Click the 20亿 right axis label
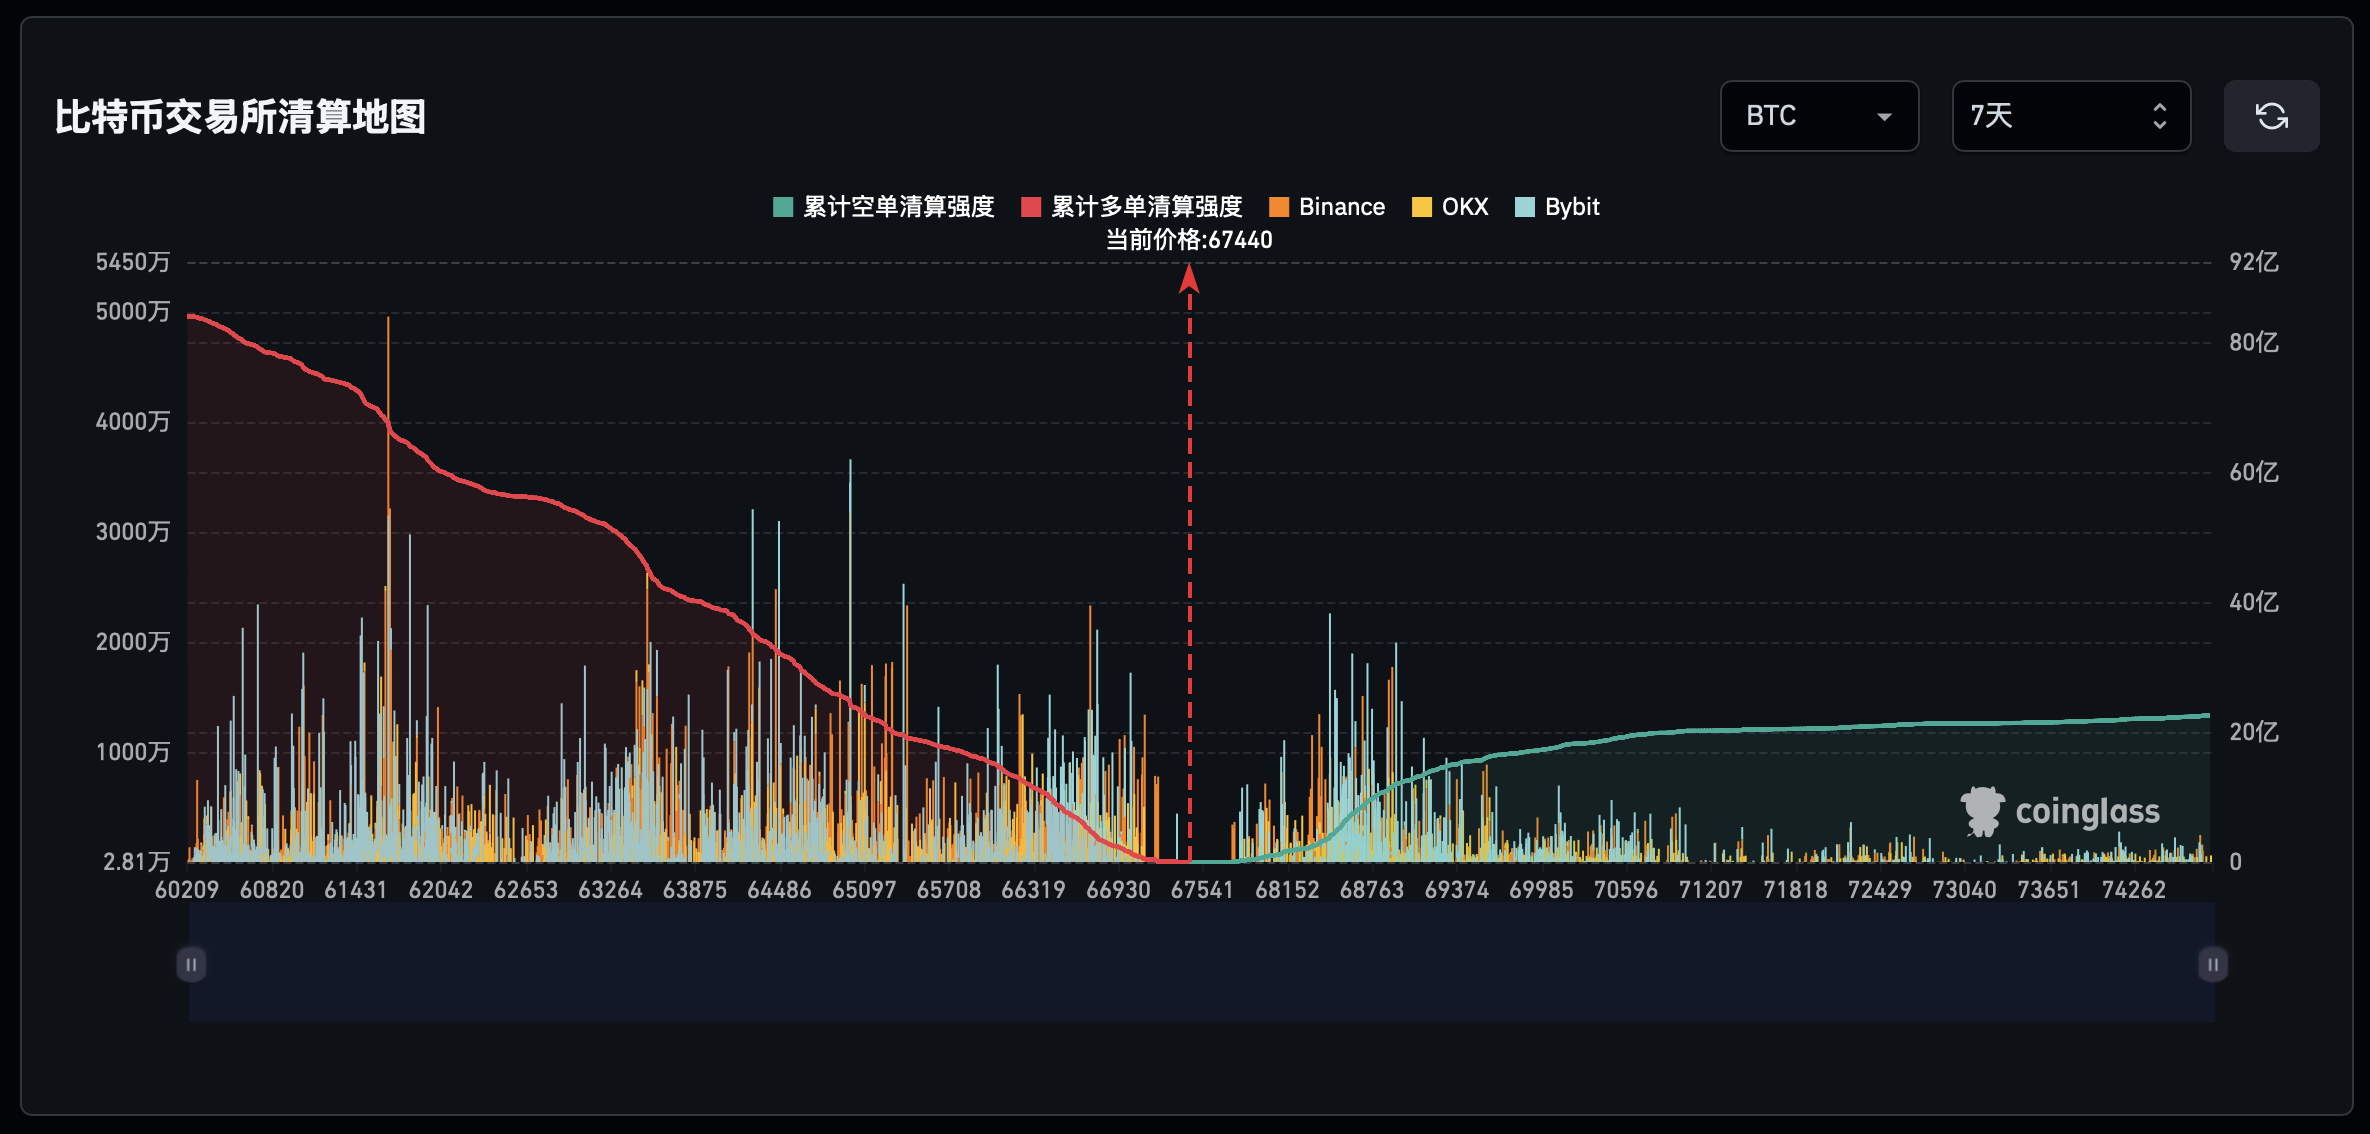The width and height of the screenshot is (2370, 1134). coord(2254,732)
